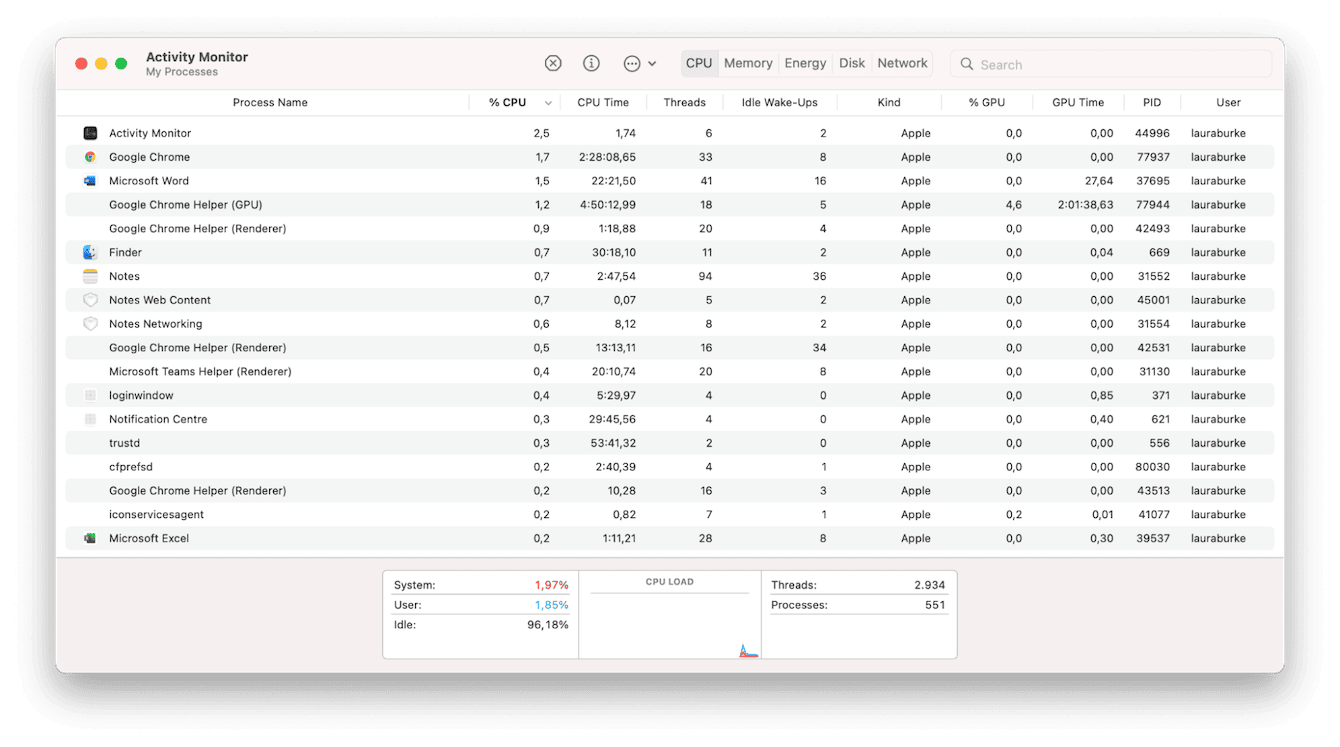Screen dimensions: 1340x747
Task: Select the Google Chrome Helper (GPU) row
Action: click(x=670, y=205)
